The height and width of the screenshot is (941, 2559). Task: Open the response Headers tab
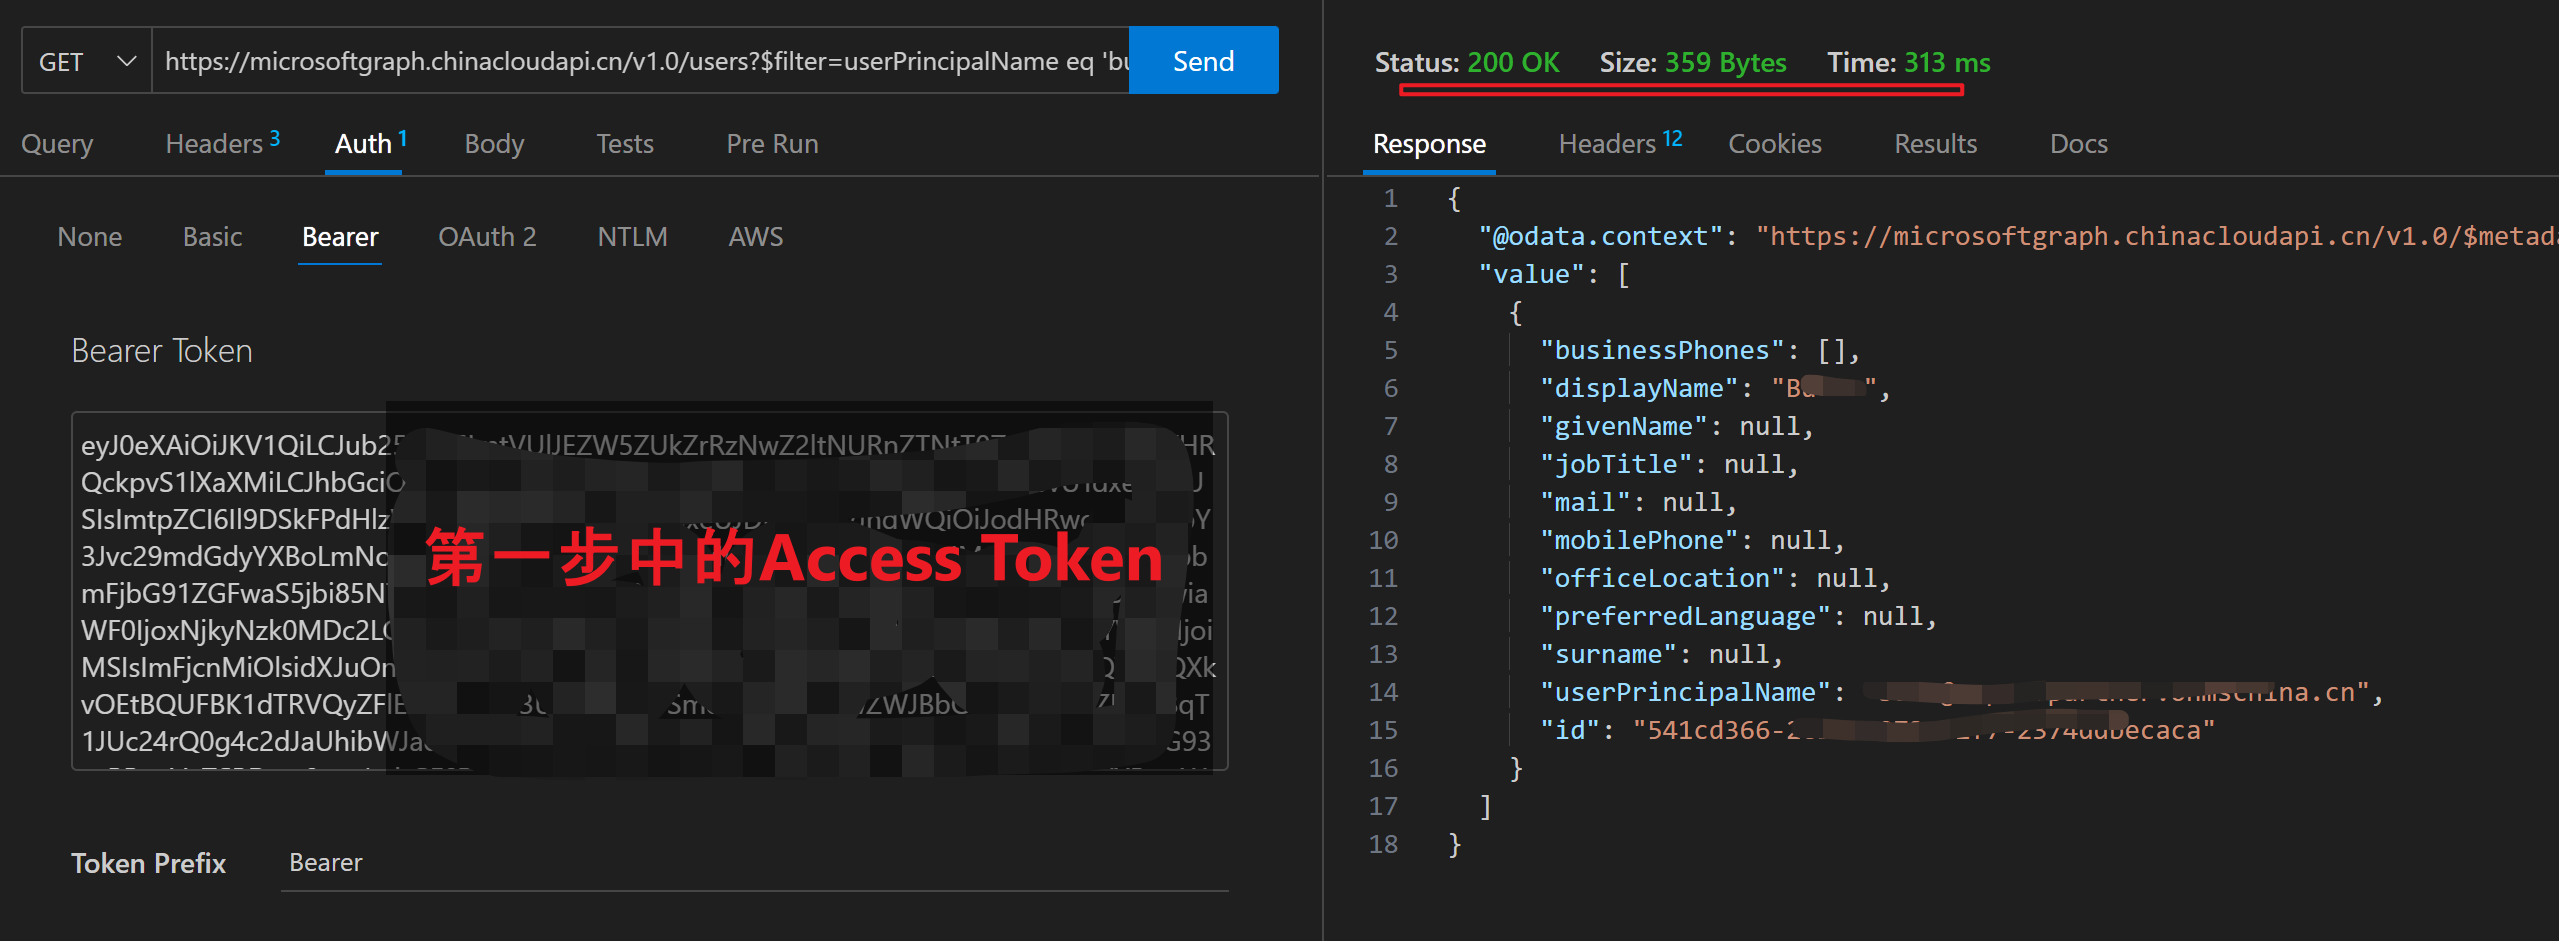[1606, 144]
